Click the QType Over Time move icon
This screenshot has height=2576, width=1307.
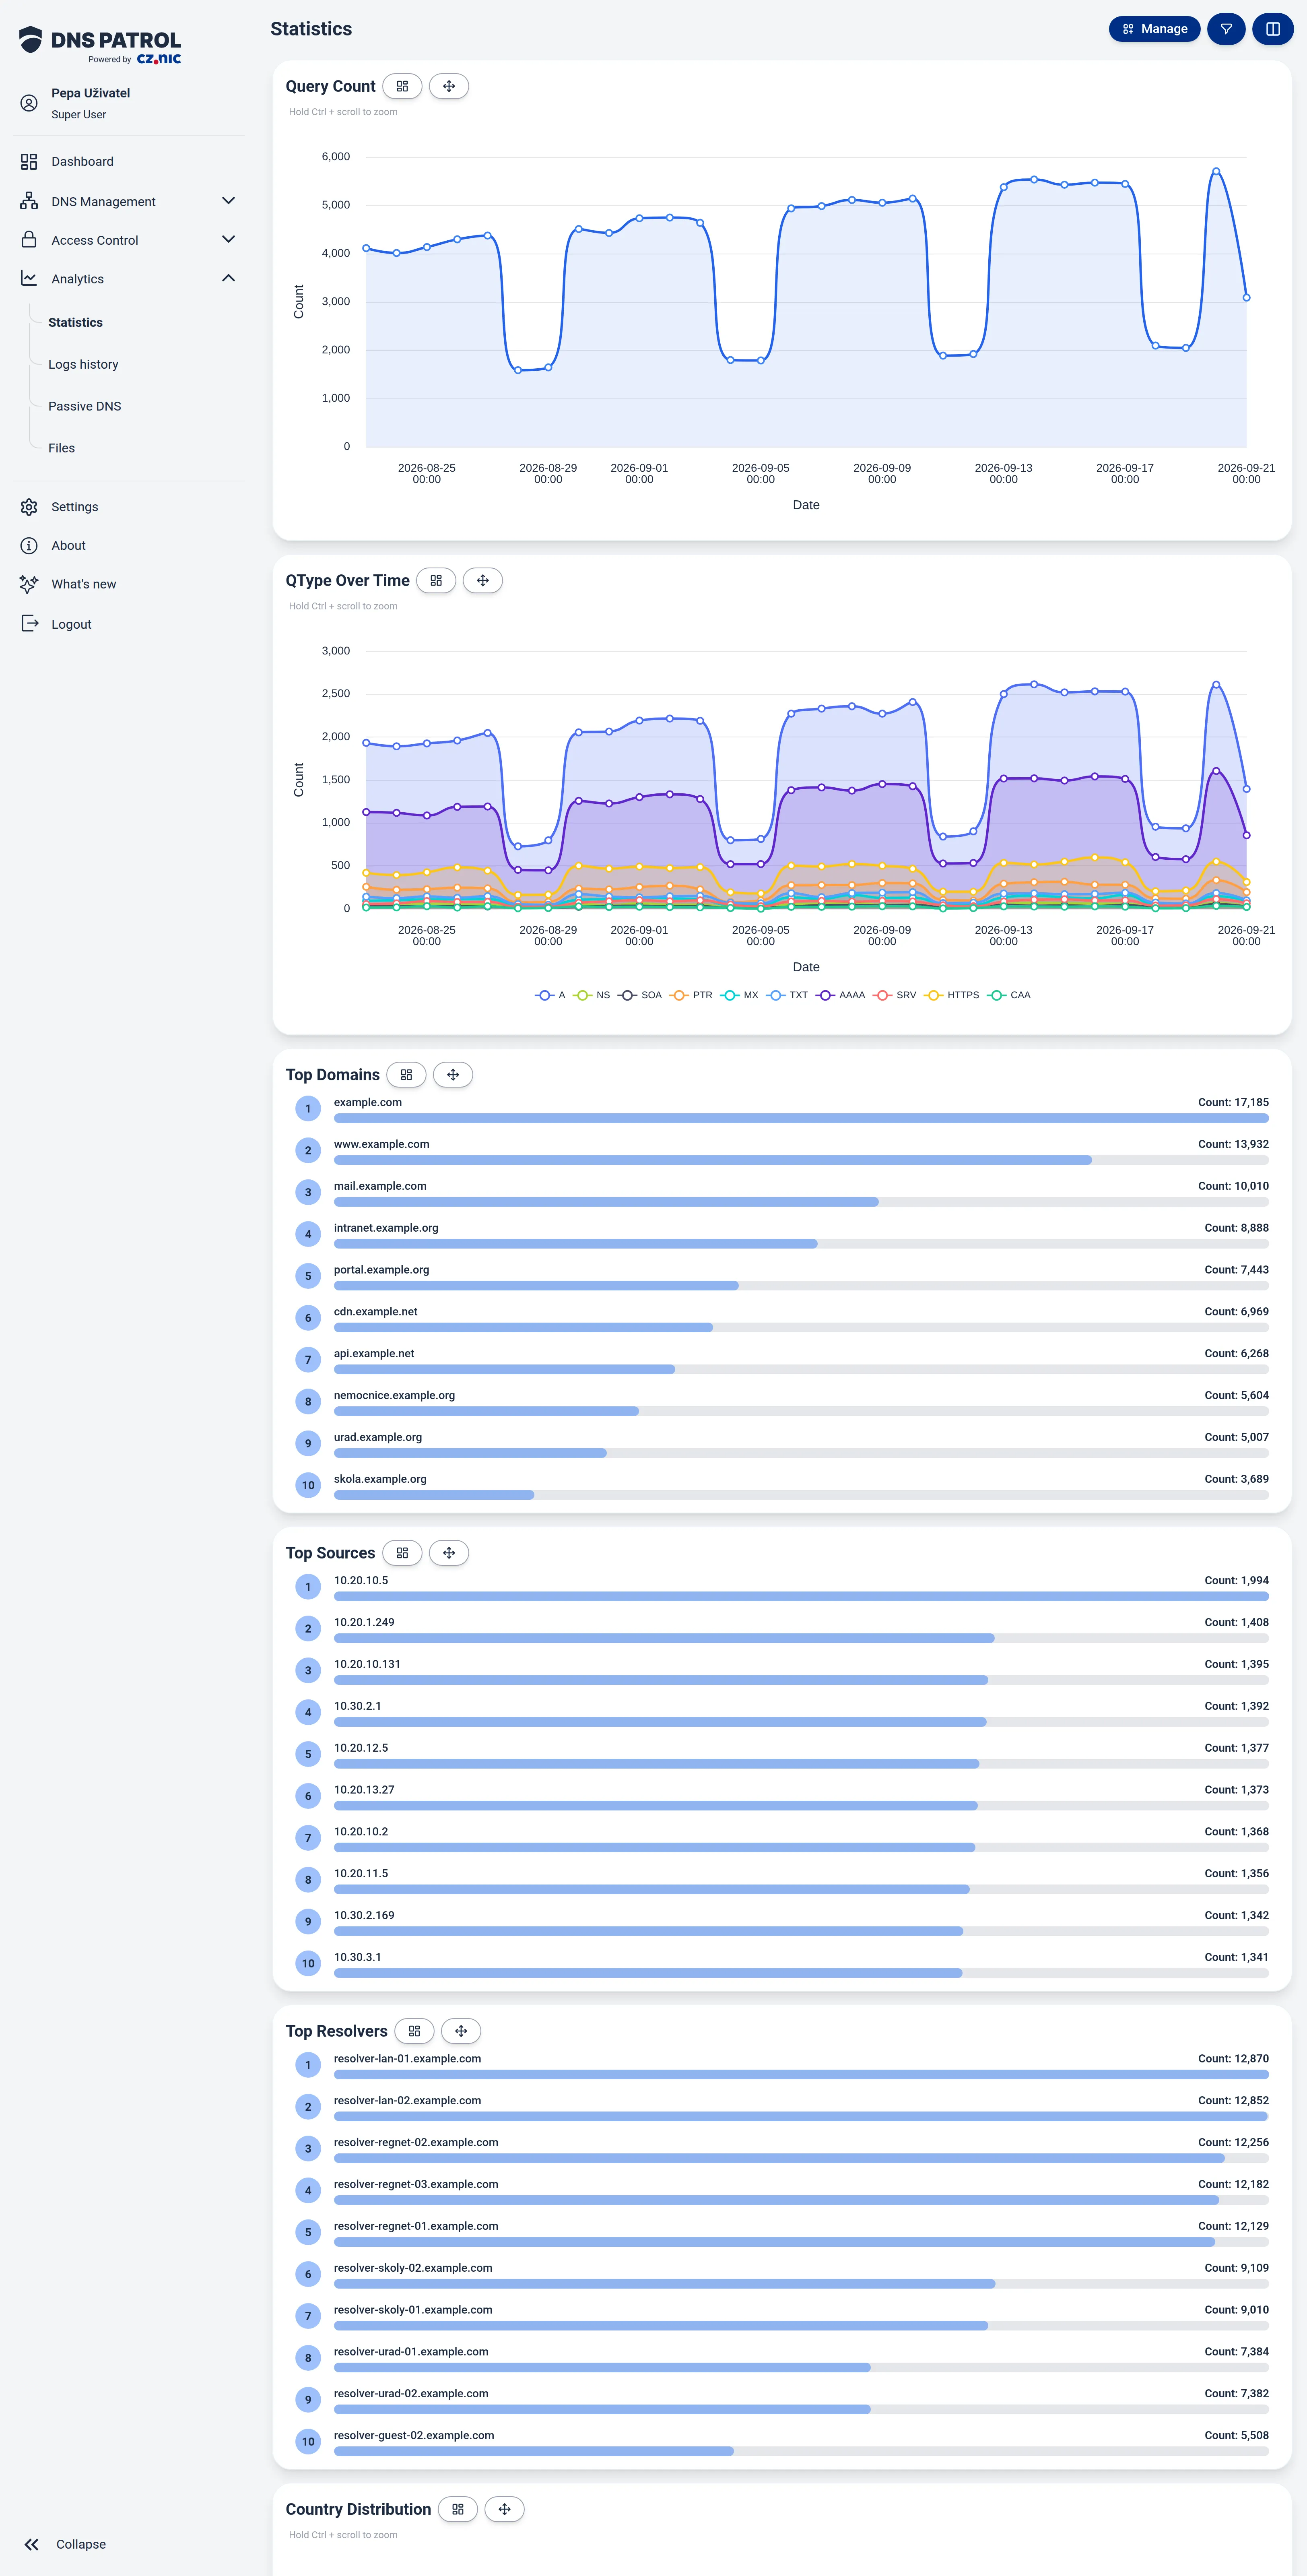pos(483,580)
